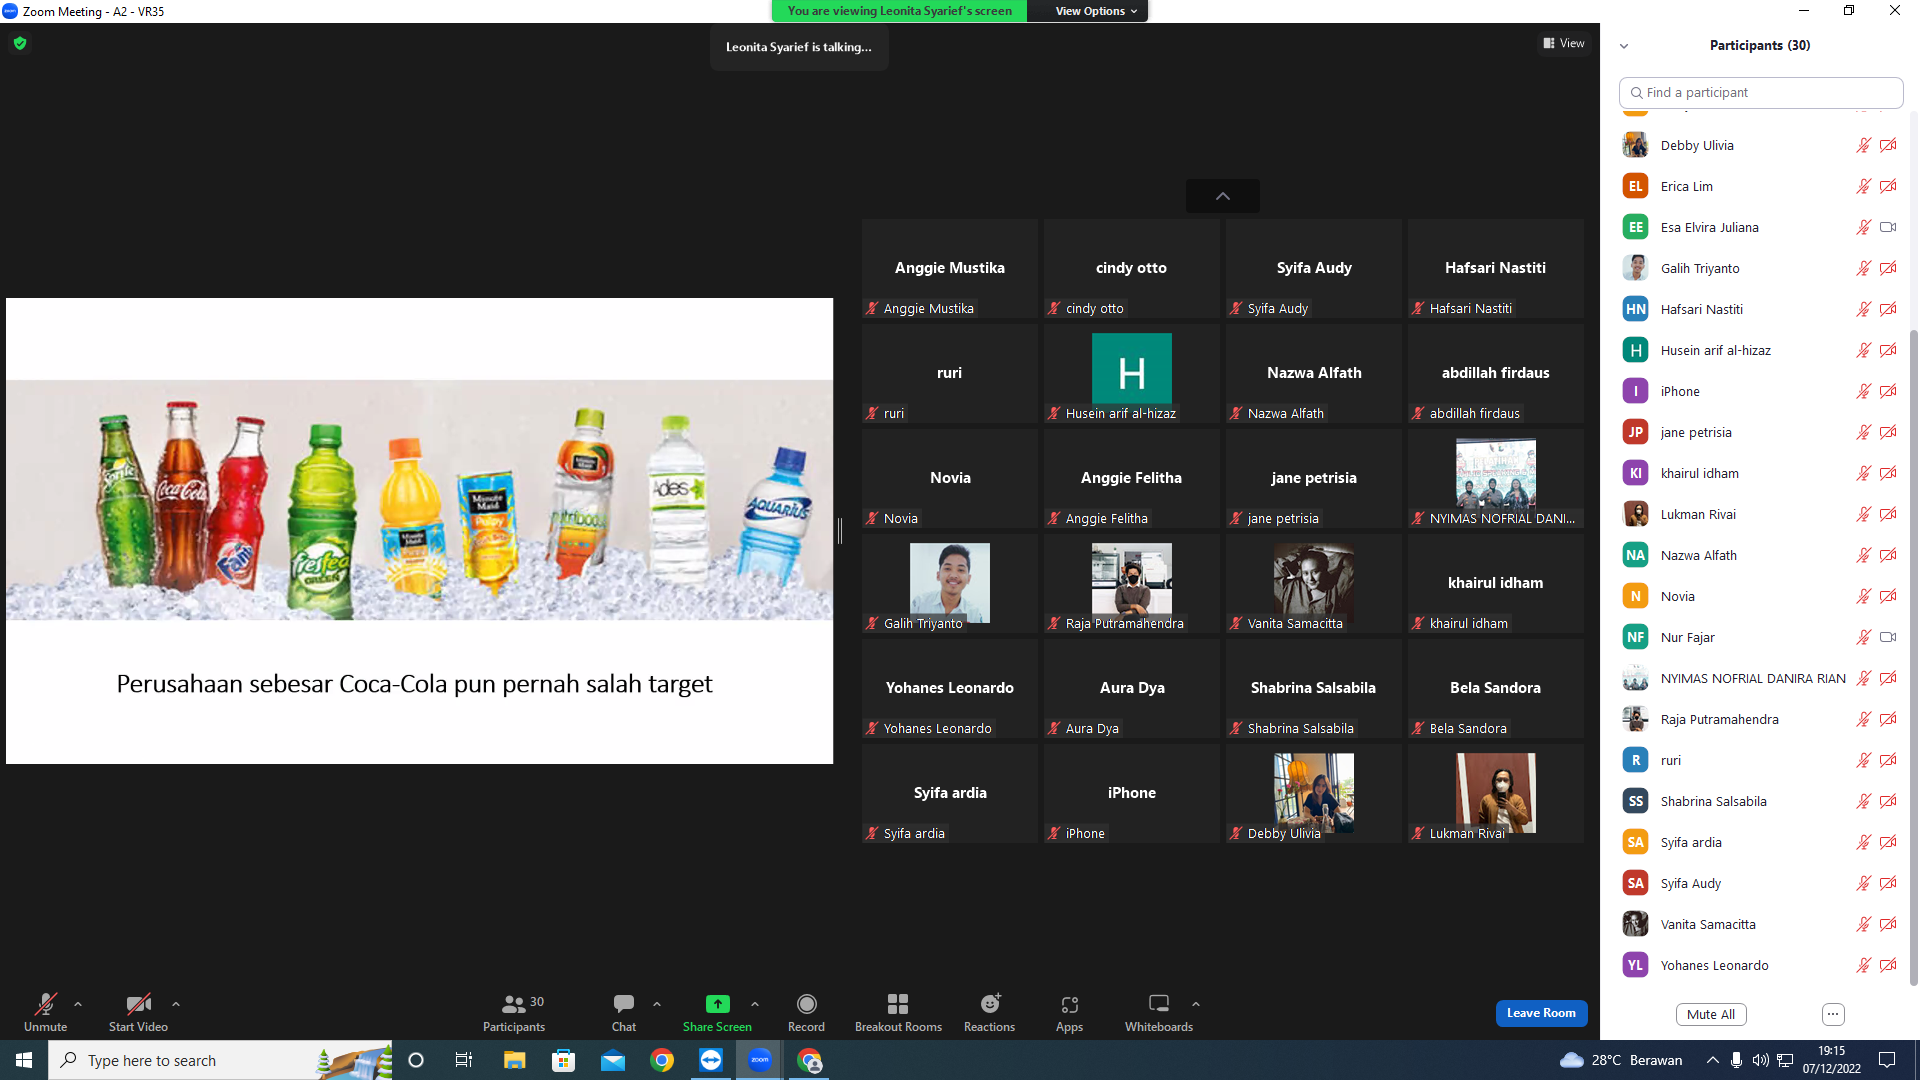Image resolution: width=1920 pixels, height=1080 pixels.
Task: Open the Mail app from the taskbar
Action: [613, 1060]
